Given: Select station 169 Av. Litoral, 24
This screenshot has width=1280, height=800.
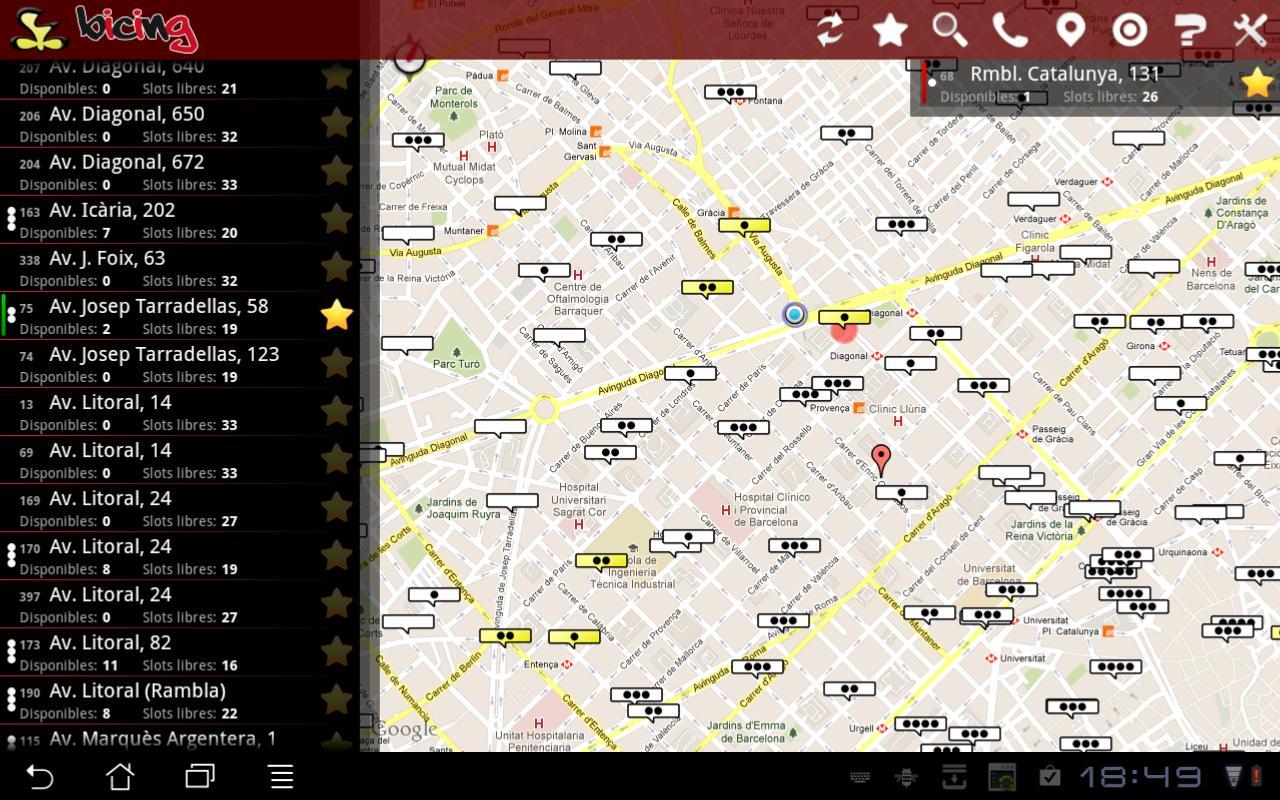Looking at the screenshot, I should (x=180, y=508).
